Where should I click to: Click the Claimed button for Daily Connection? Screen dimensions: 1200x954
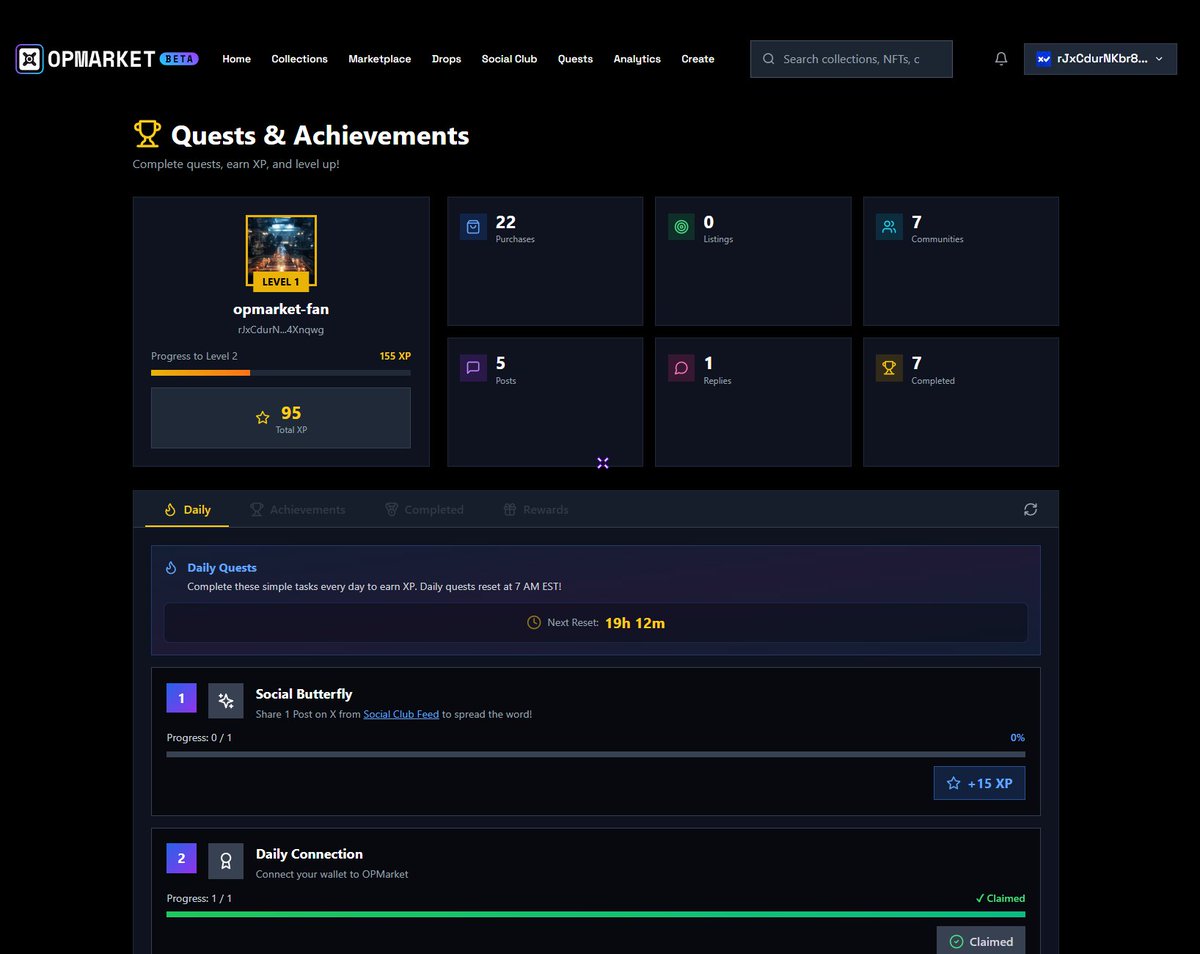[x=981, y=941]
